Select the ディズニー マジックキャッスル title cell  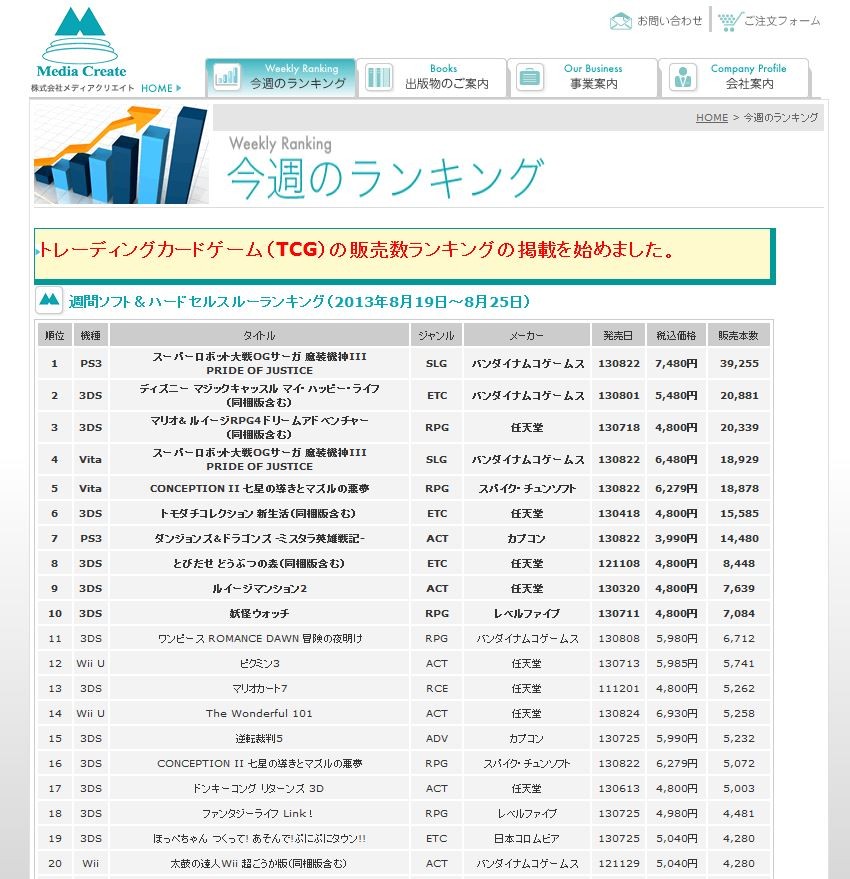pyautogui.click(x=259, y=395)
